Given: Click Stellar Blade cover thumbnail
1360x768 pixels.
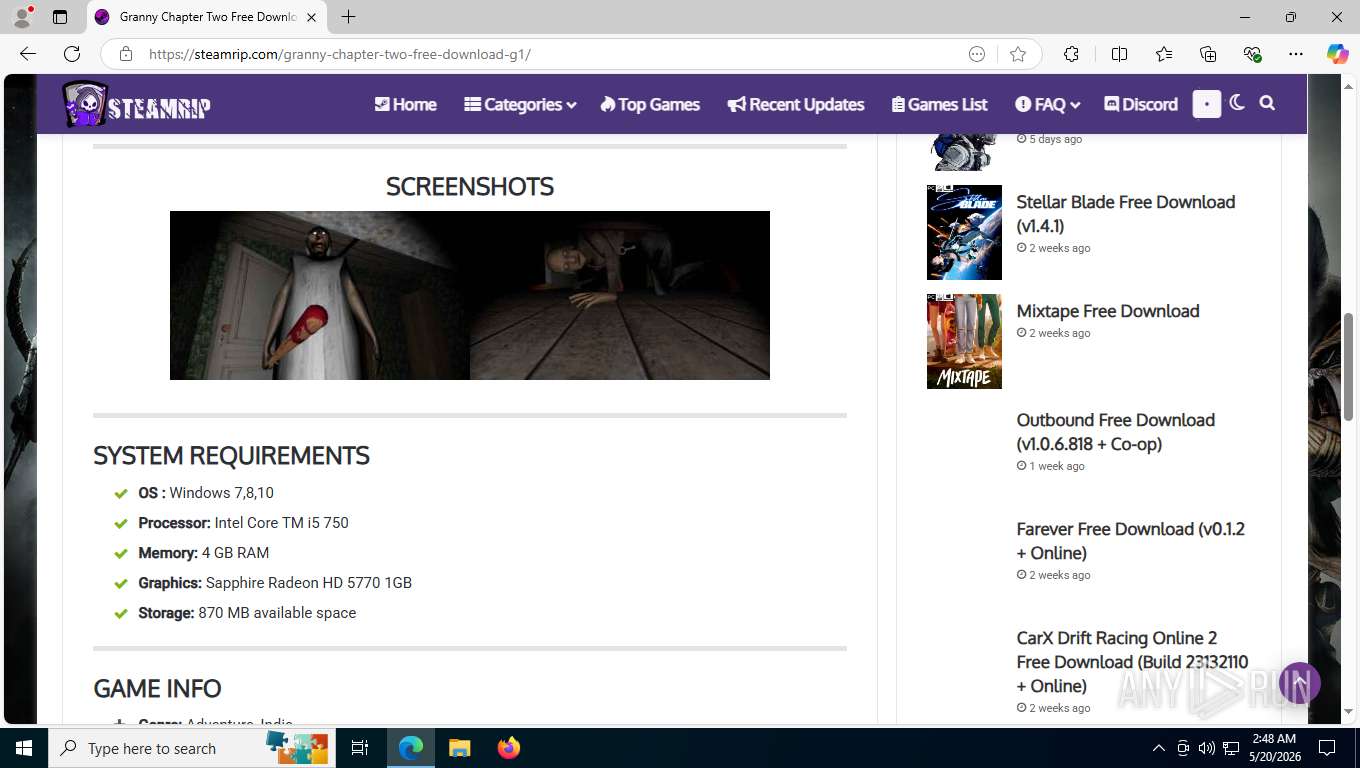Looking at the screenshot, I should pos(964,232).
